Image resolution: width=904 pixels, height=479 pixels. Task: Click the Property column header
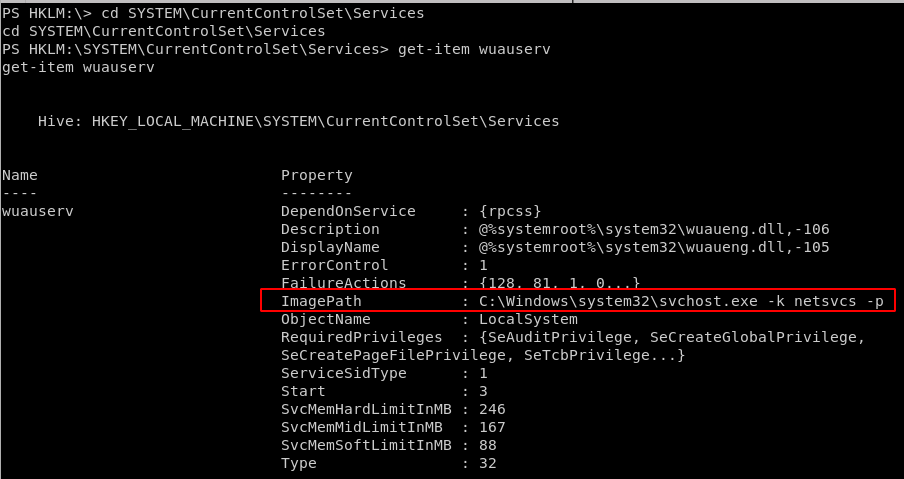coord(317,175)
